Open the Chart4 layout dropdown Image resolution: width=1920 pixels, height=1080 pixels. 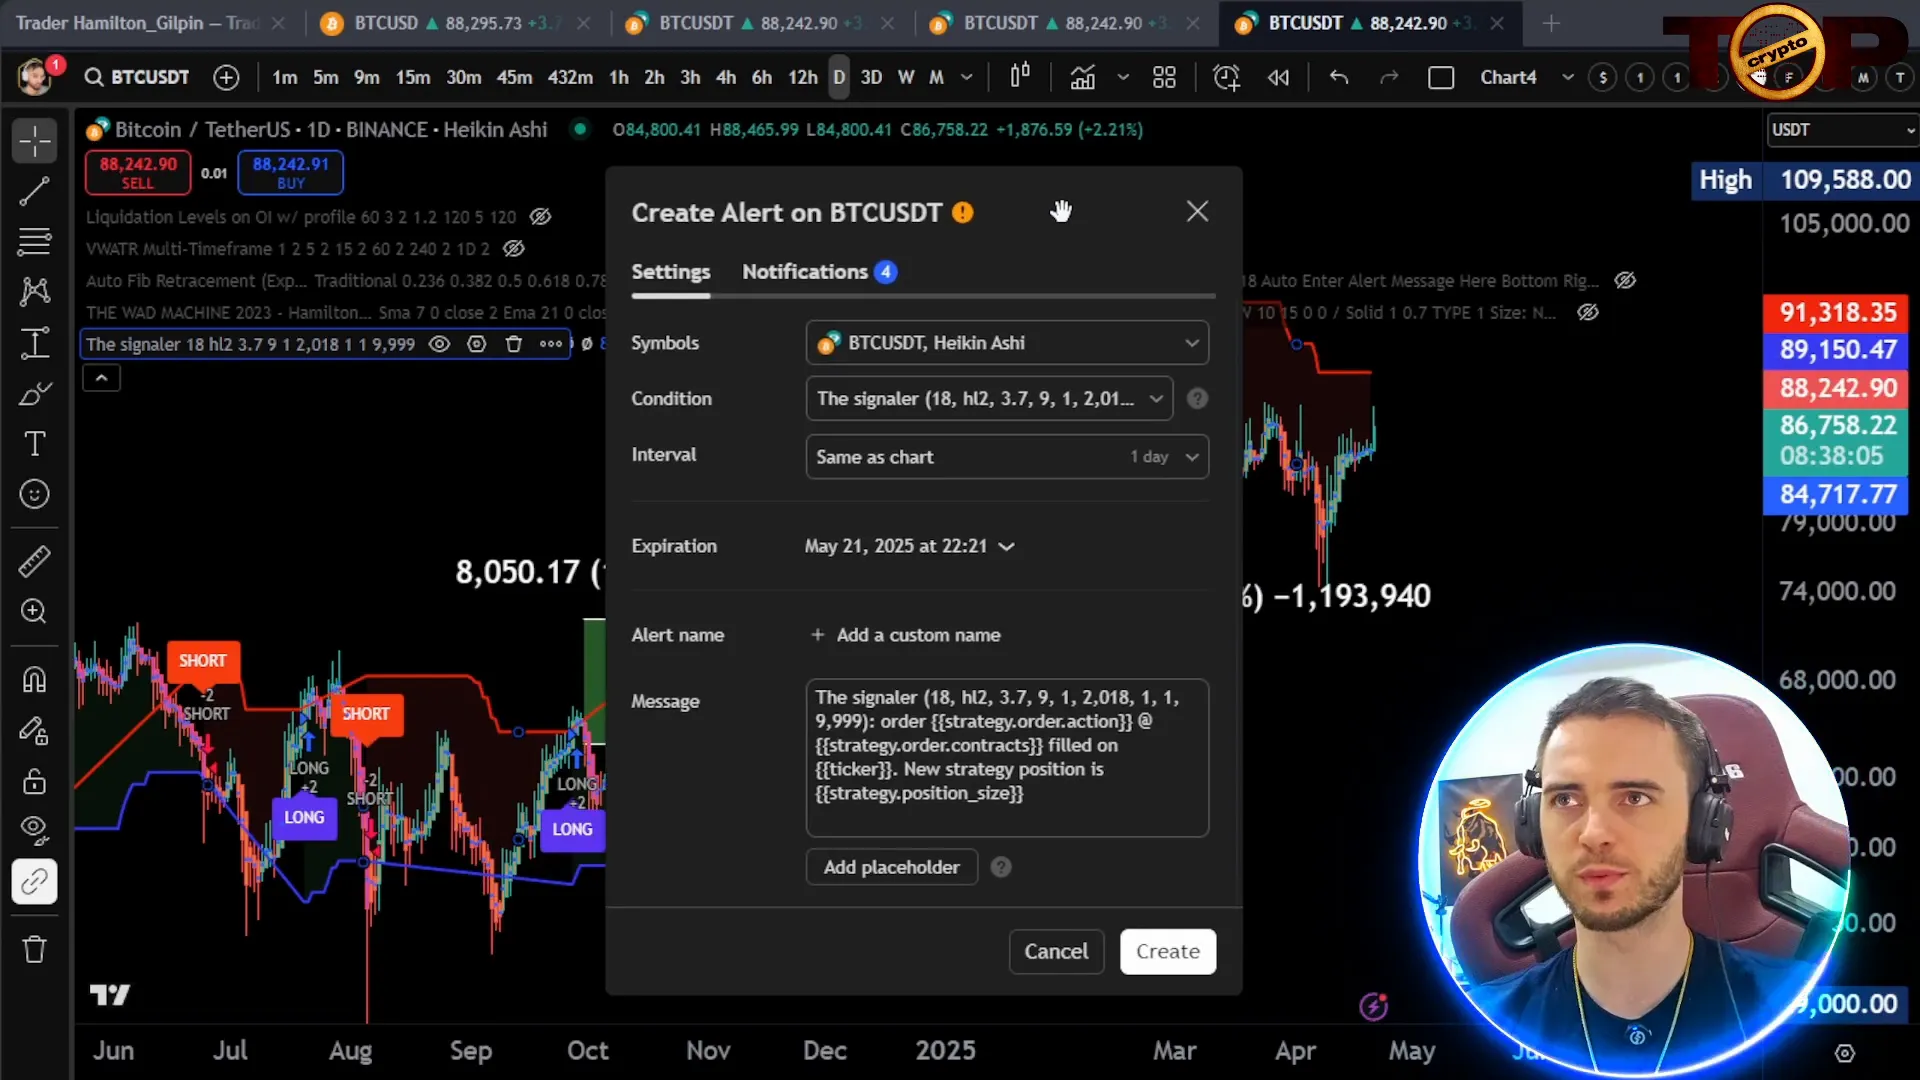(1567, 77)
